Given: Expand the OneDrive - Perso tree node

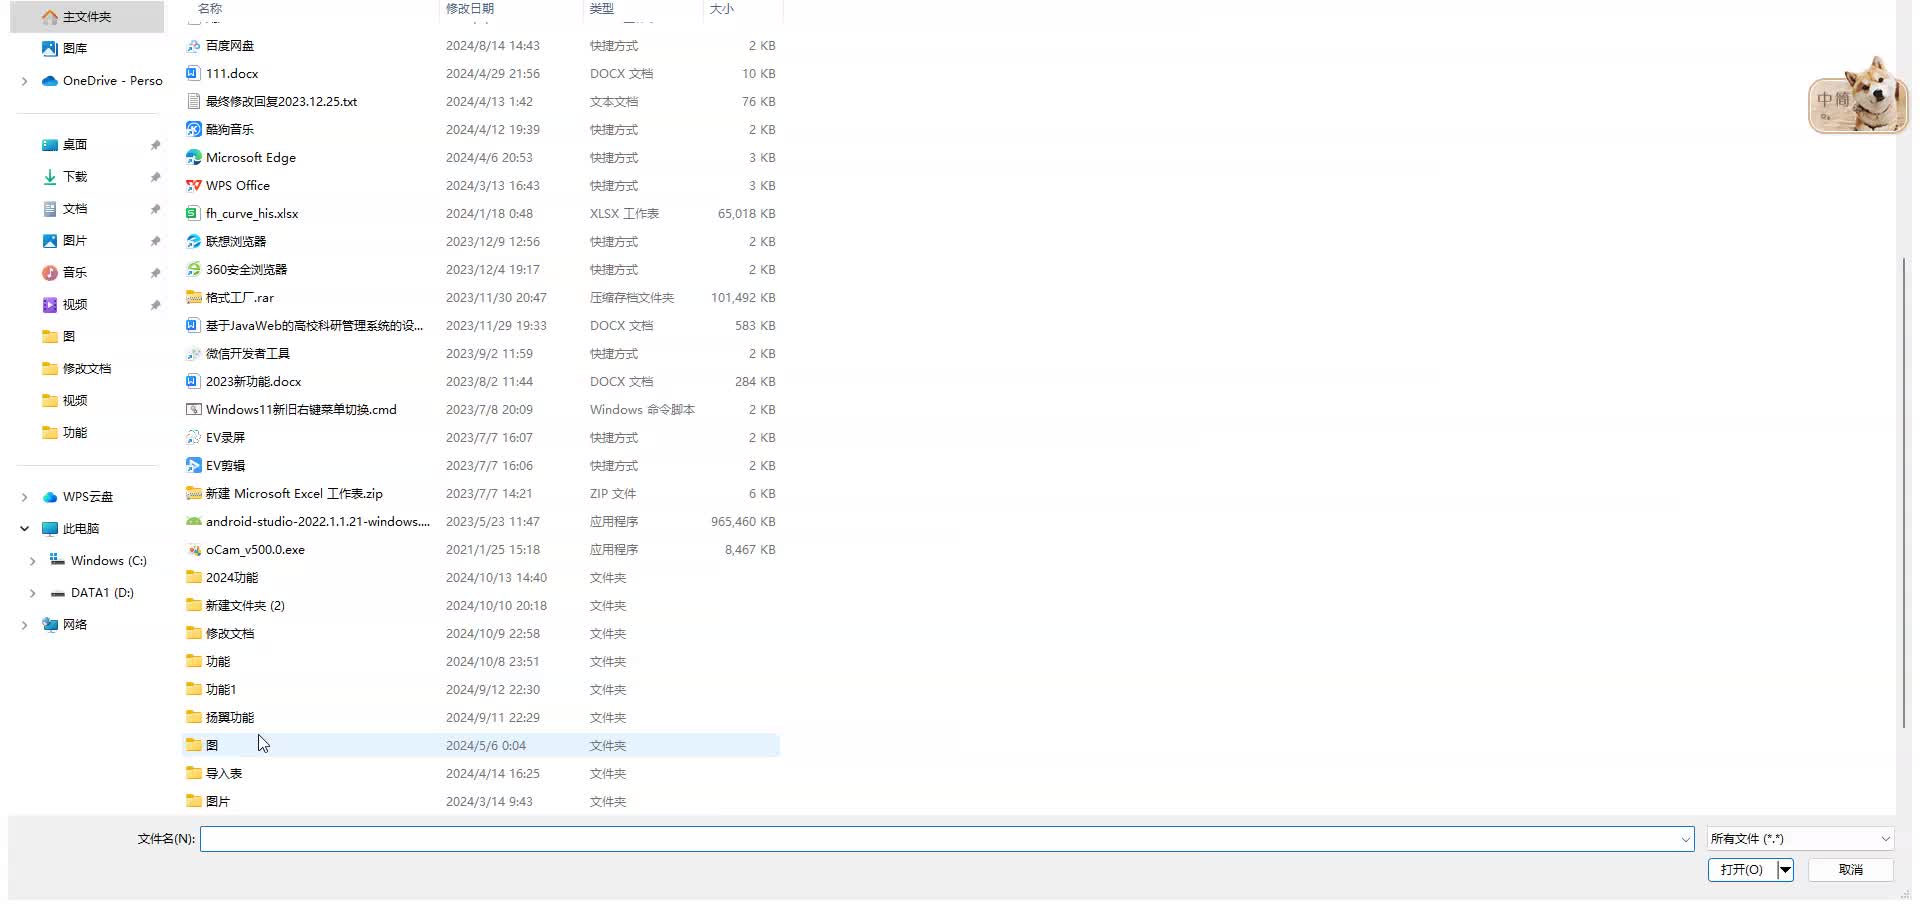Looking at the screenshot, I should coord(24,81).
